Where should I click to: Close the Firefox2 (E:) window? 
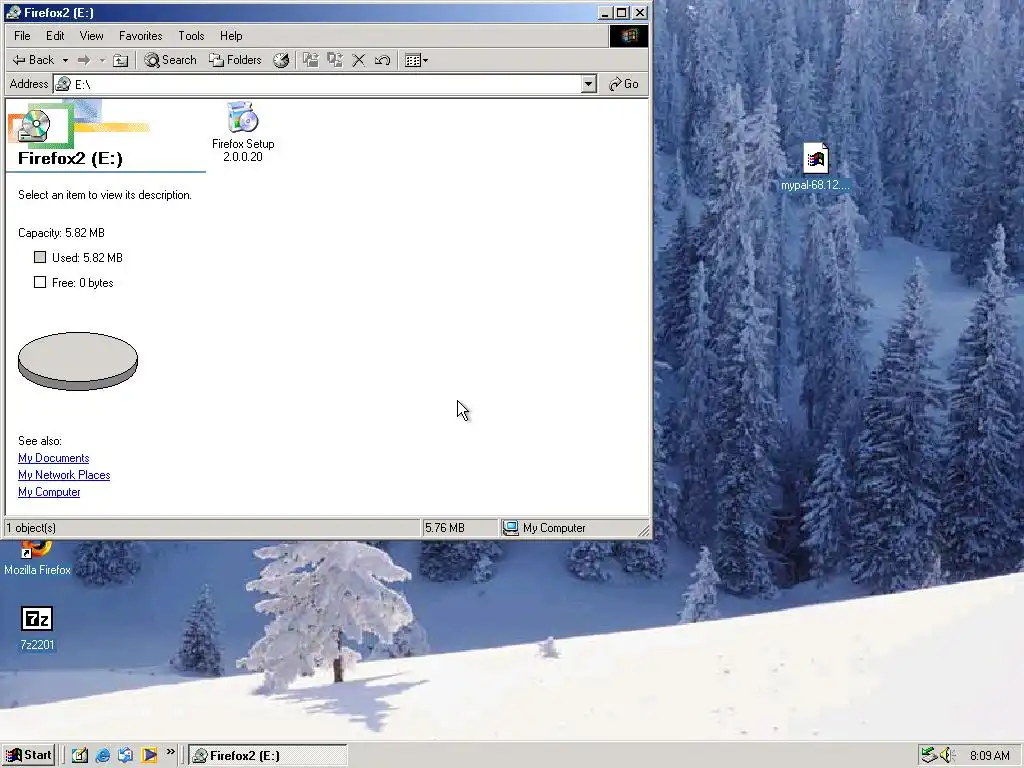[x=640, y=12]
